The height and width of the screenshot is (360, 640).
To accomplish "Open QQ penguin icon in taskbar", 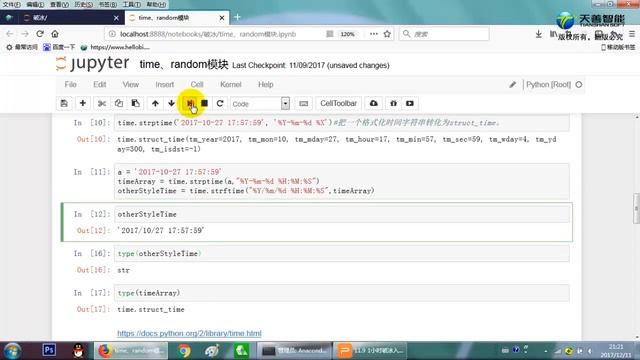I will [78, 351].
